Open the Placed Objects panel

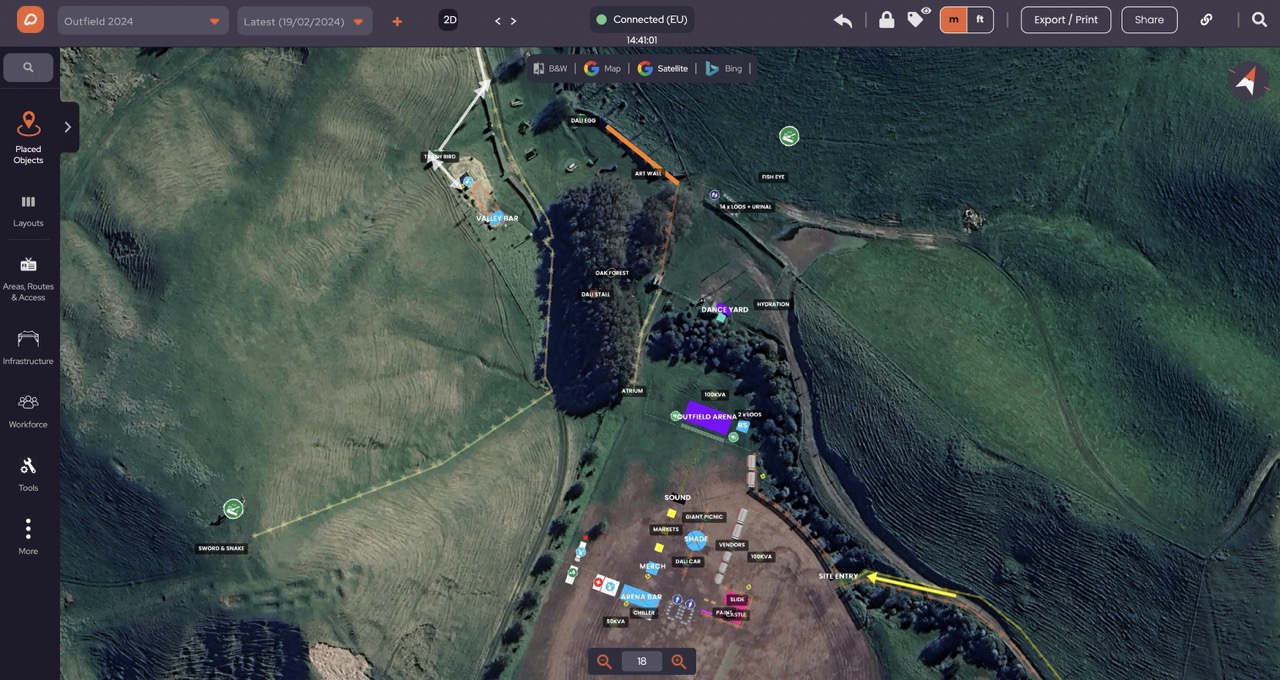(28, 137)
